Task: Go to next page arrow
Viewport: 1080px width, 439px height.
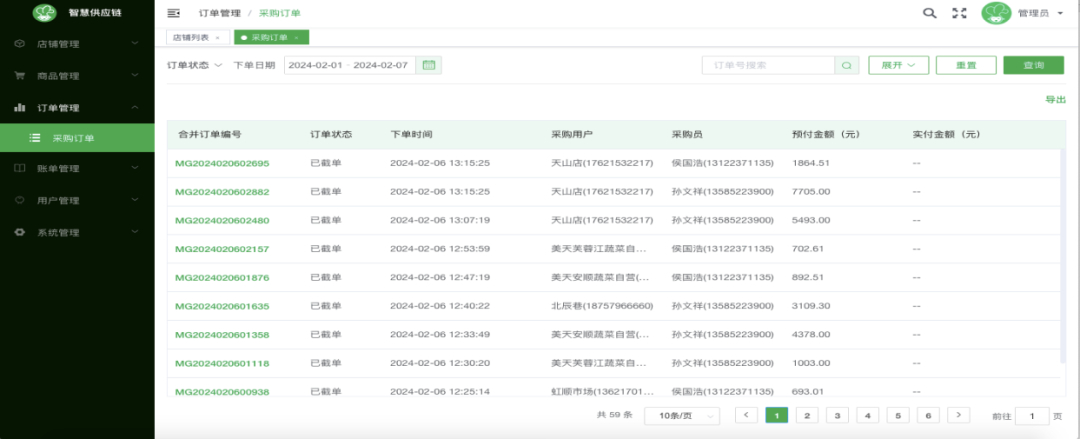Action: click(x=959, y=415)
